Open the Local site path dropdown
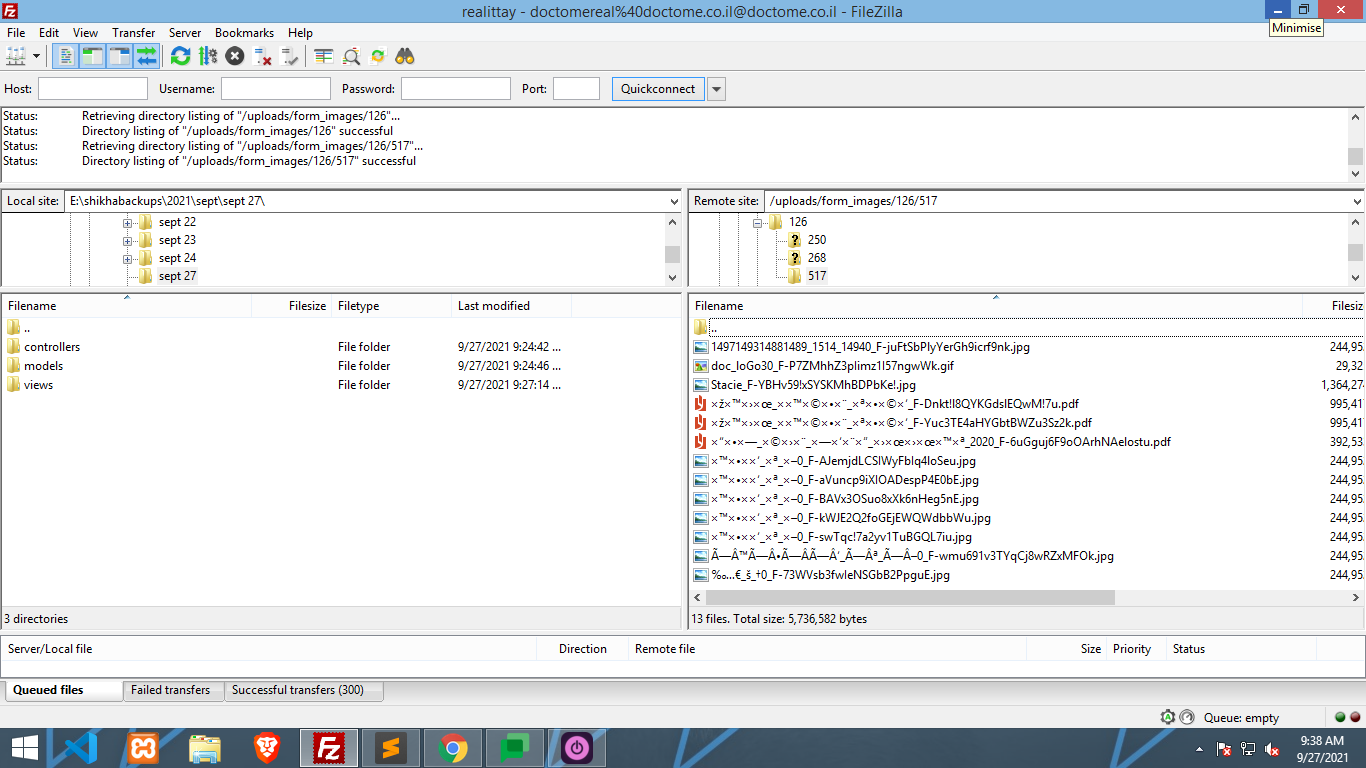The width and height of the screenshot is (1366, 768). point(673,201)
